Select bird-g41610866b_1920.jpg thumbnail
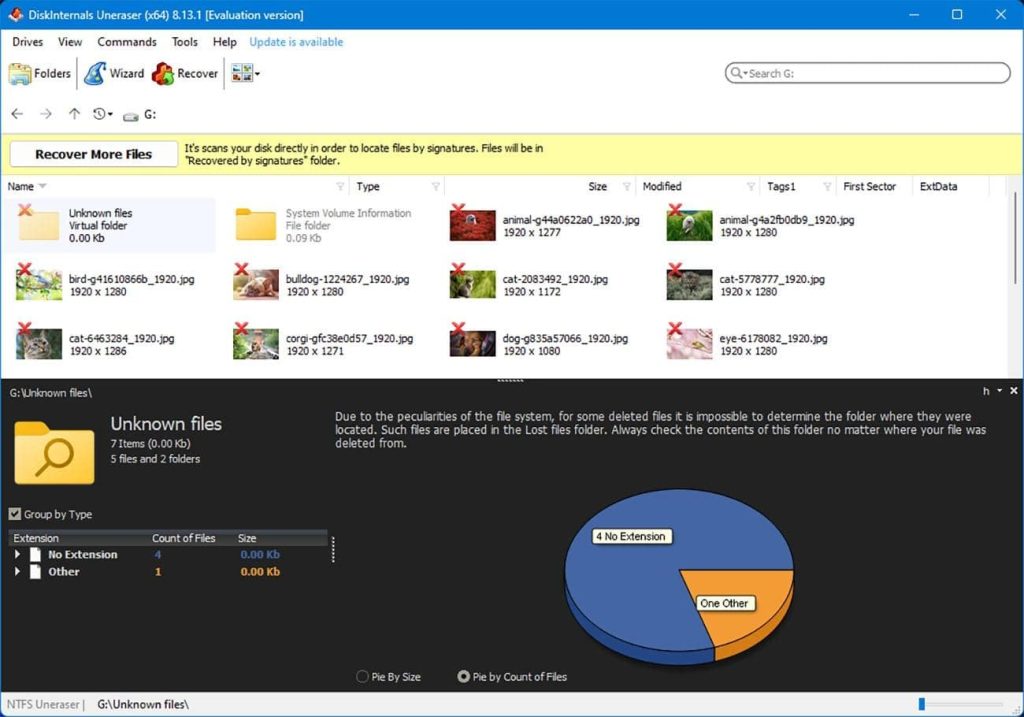The height and width of the screenshot is (717, 1024). pos(39,285)
